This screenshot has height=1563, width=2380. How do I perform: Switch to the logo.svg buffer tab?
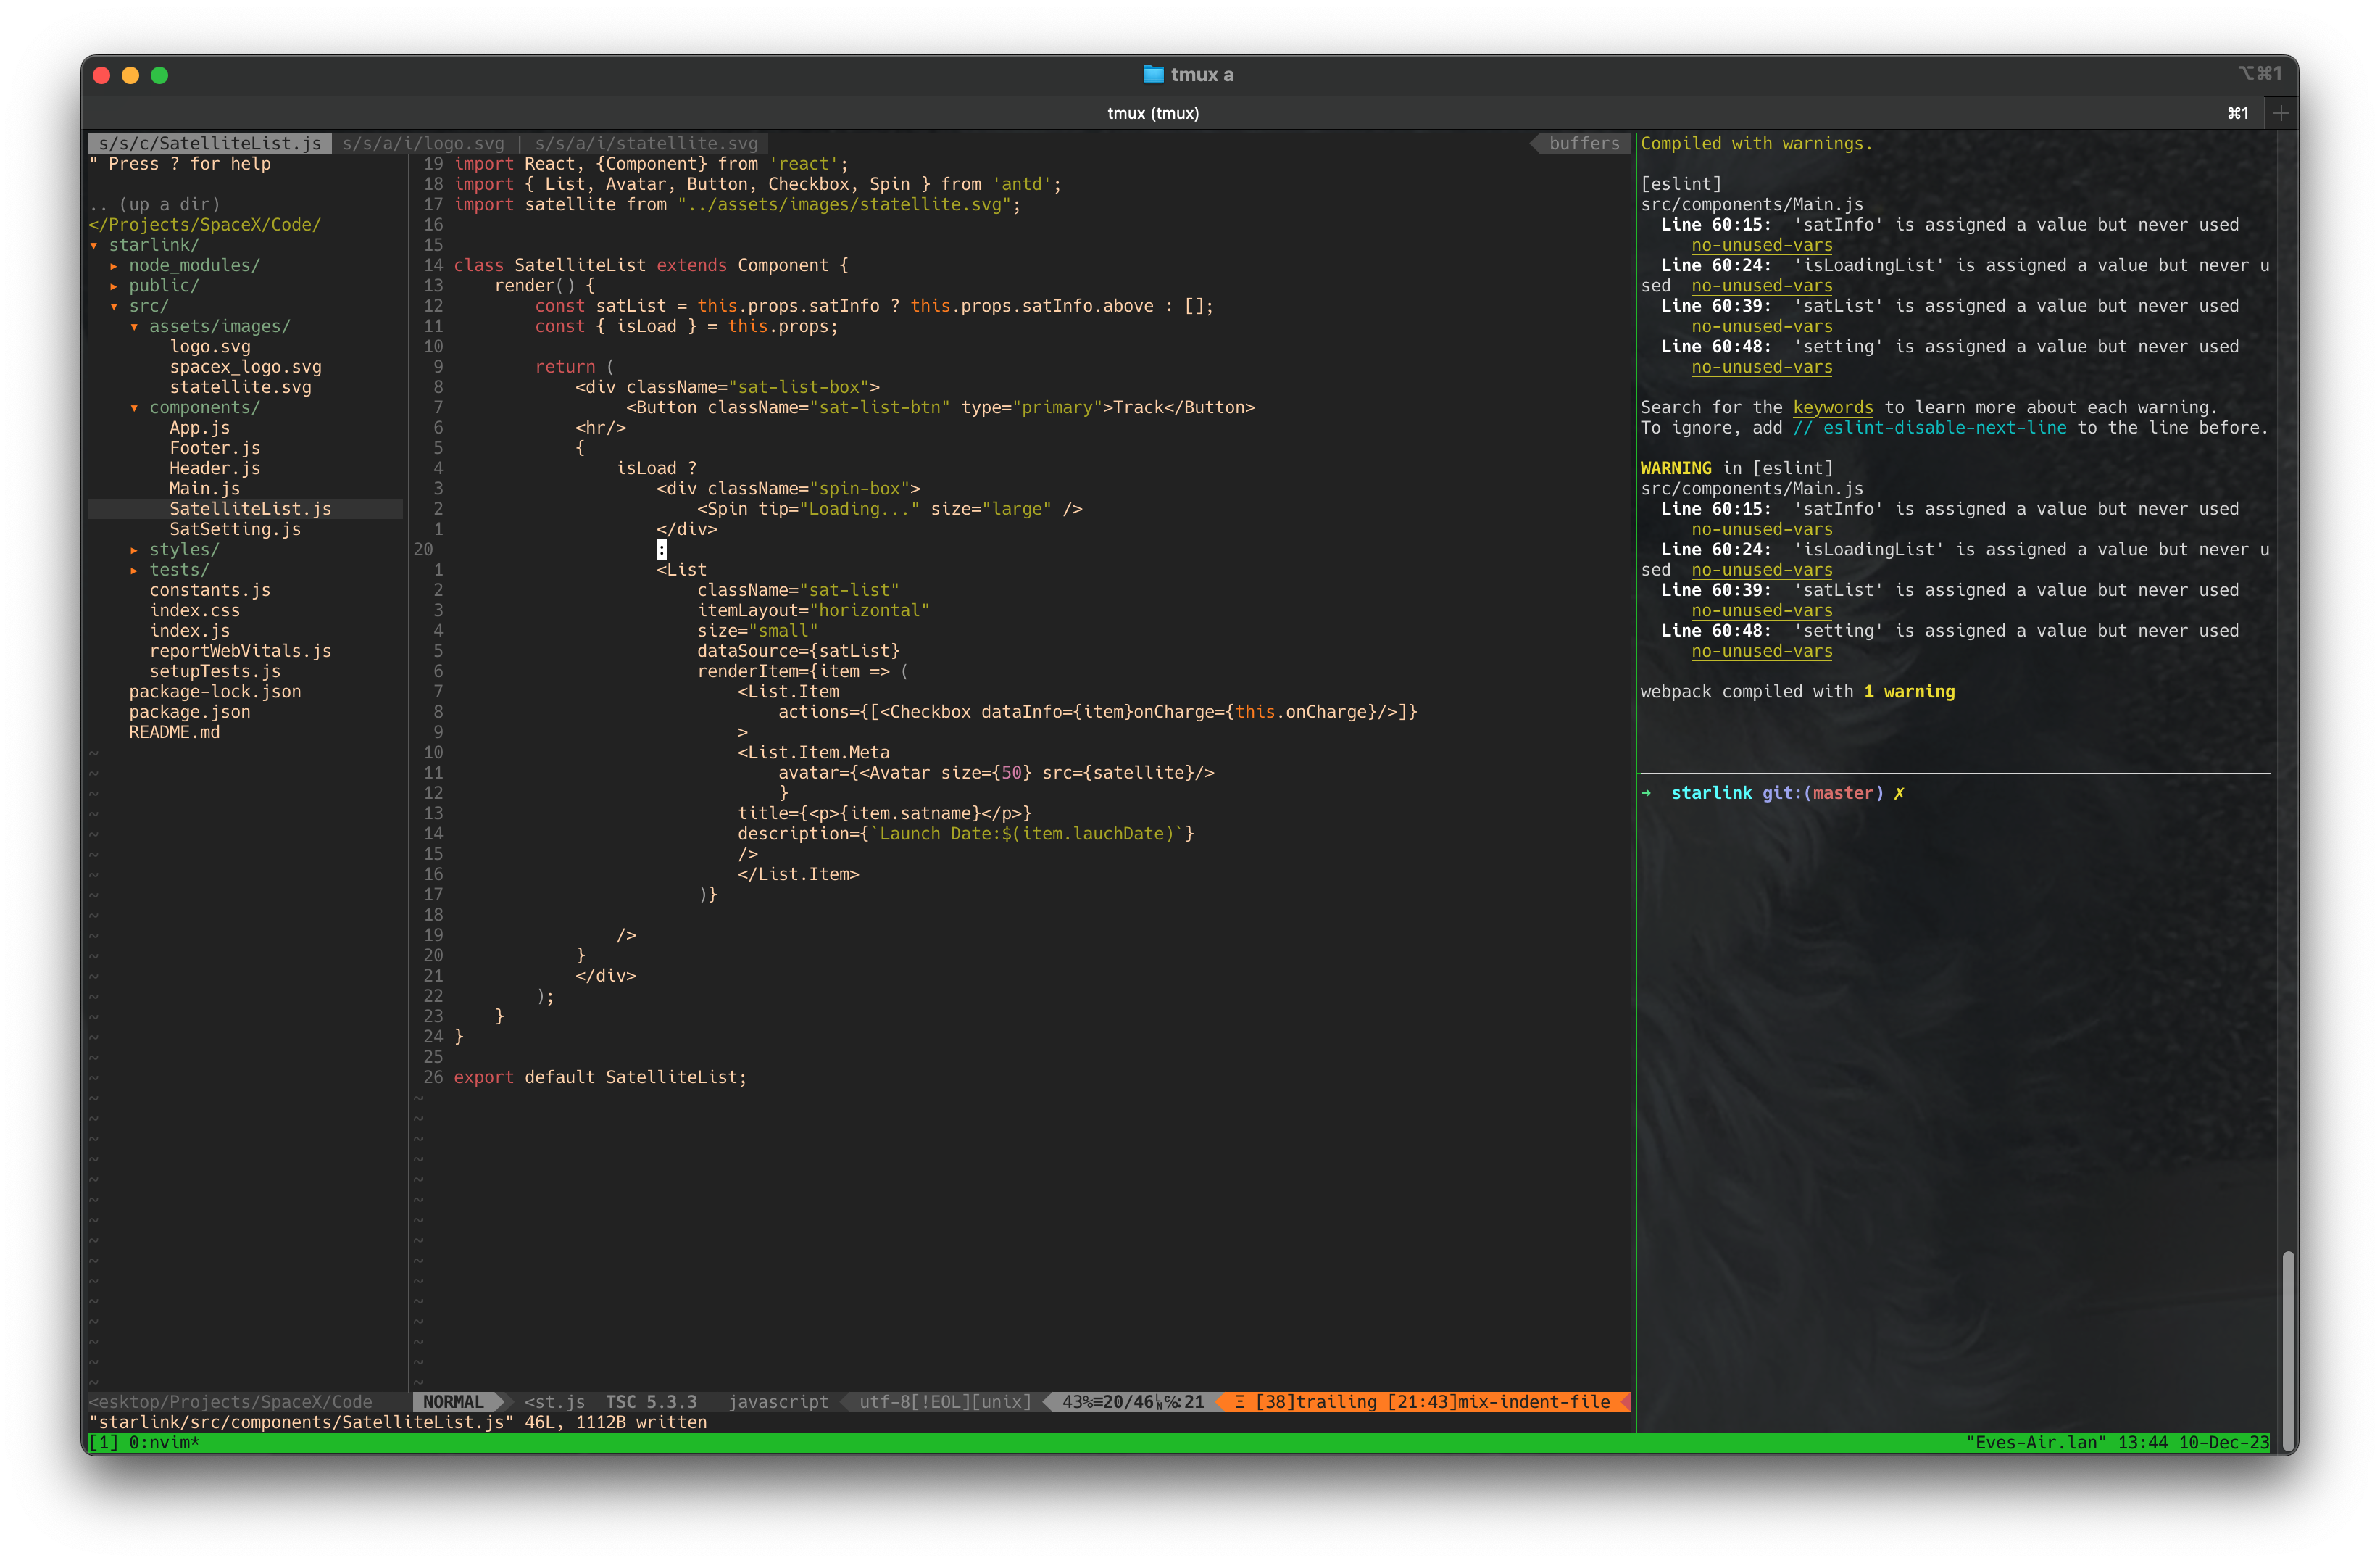pyautogui.click(x=424, y=143)
